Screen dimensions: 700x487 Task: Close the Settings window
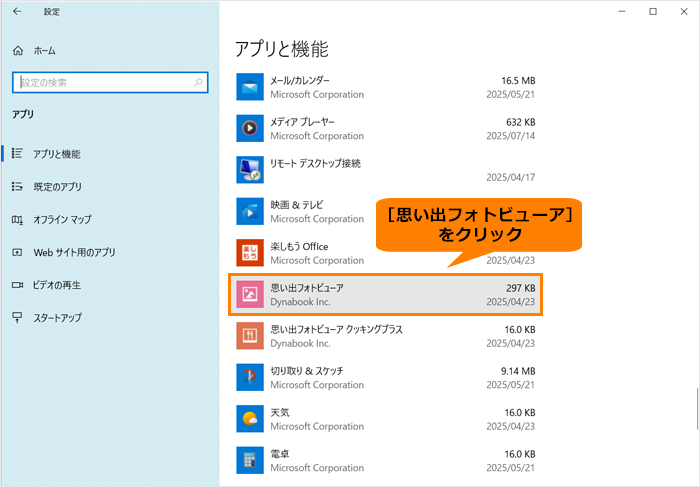pos(684,12)
